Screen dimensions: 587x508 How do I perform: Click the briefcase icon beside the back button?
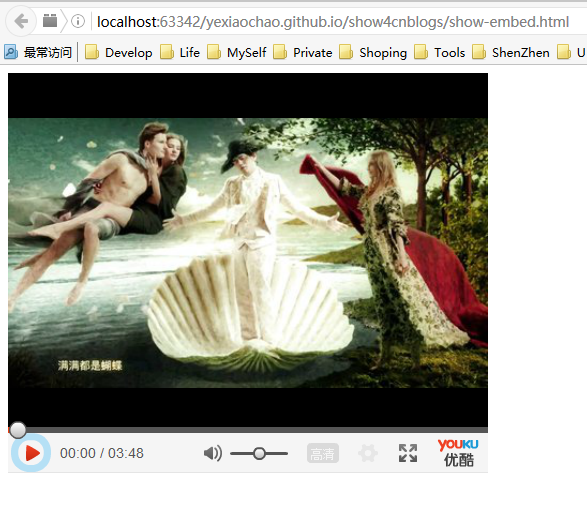[x=50, y=21]
